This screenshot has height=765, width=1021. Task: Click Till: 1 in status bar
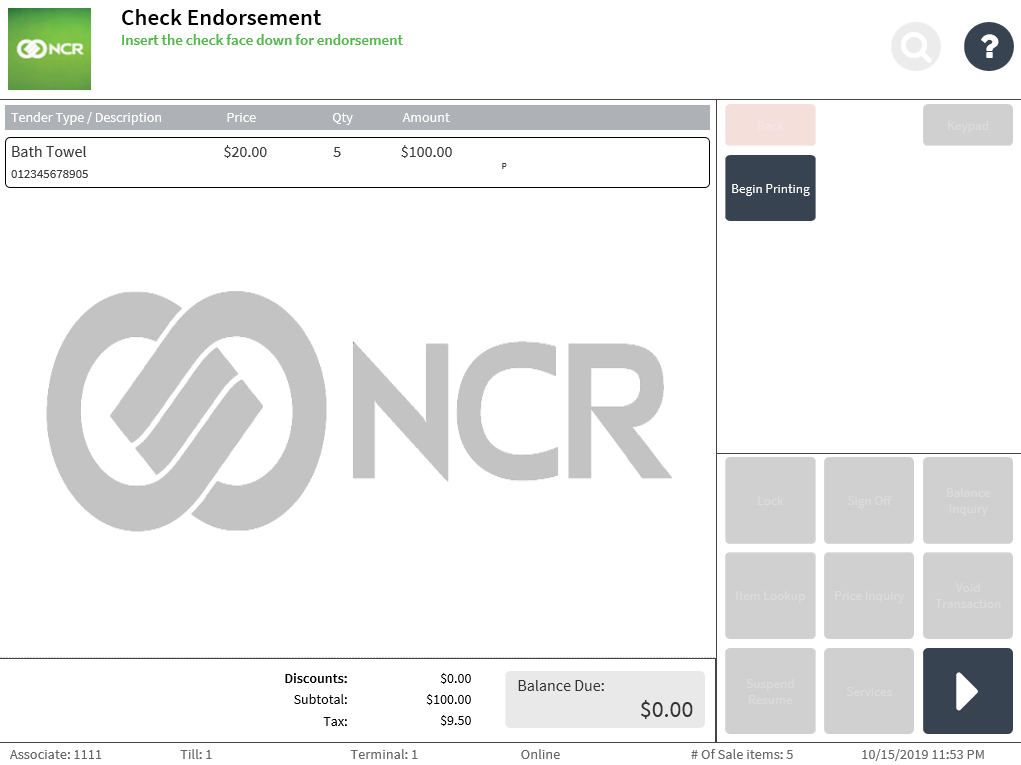196,755
